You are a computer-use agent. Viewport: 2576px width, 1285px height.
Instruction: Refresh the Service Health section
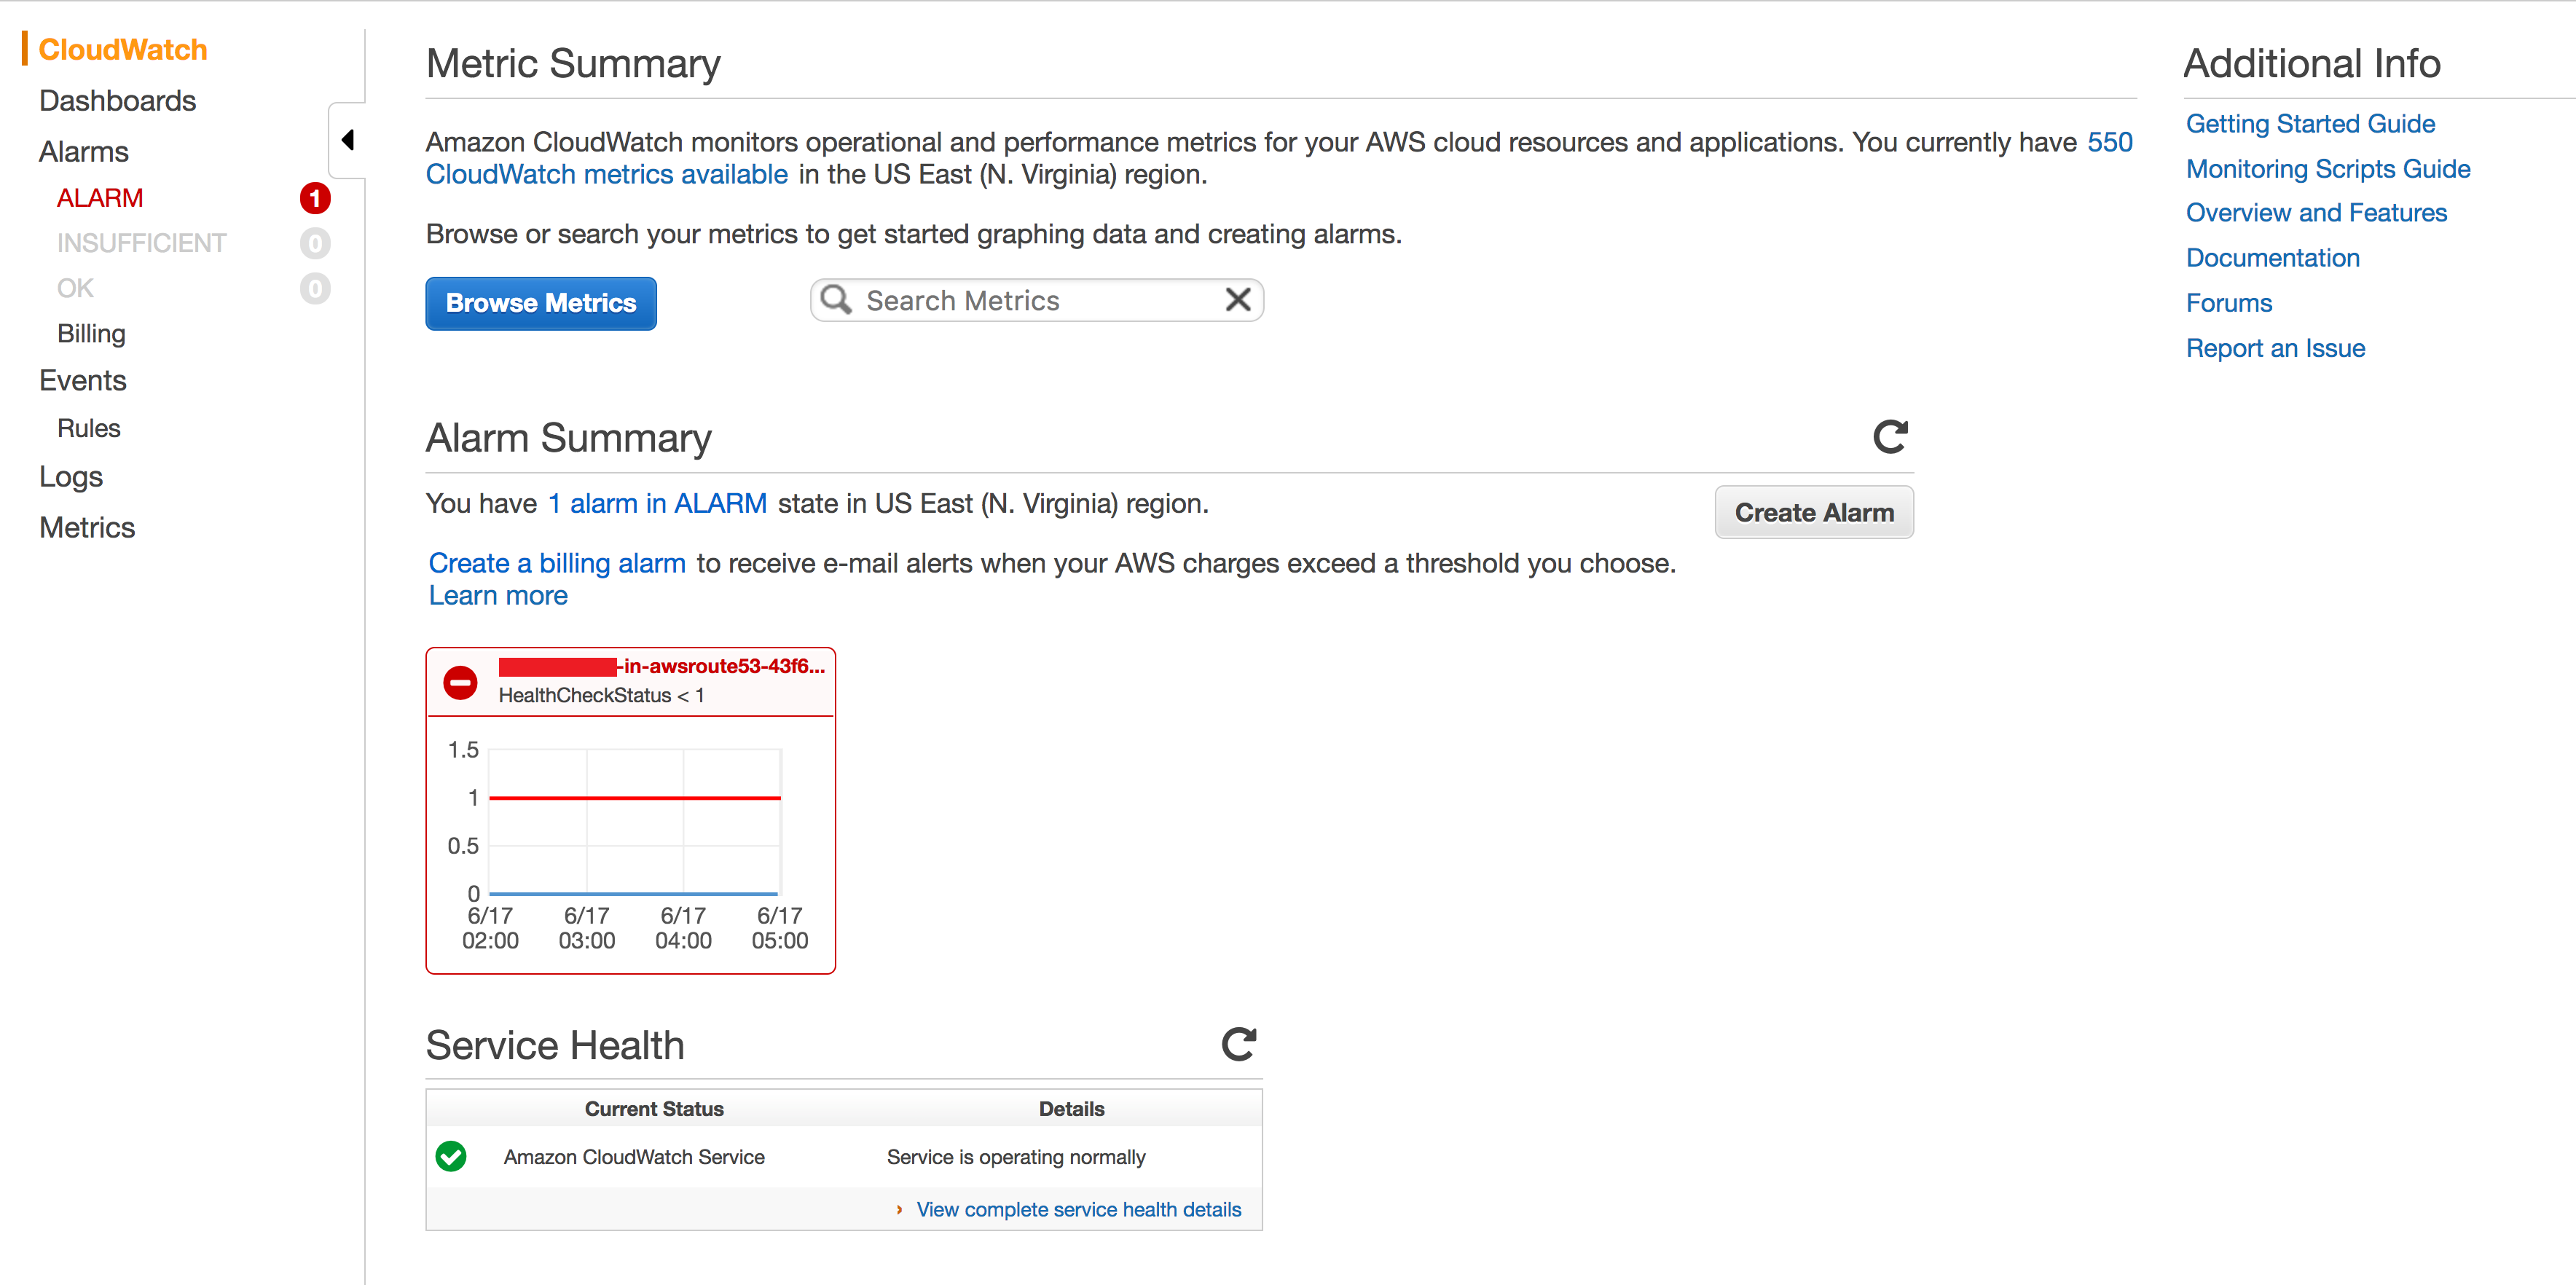(1238, 1044)
